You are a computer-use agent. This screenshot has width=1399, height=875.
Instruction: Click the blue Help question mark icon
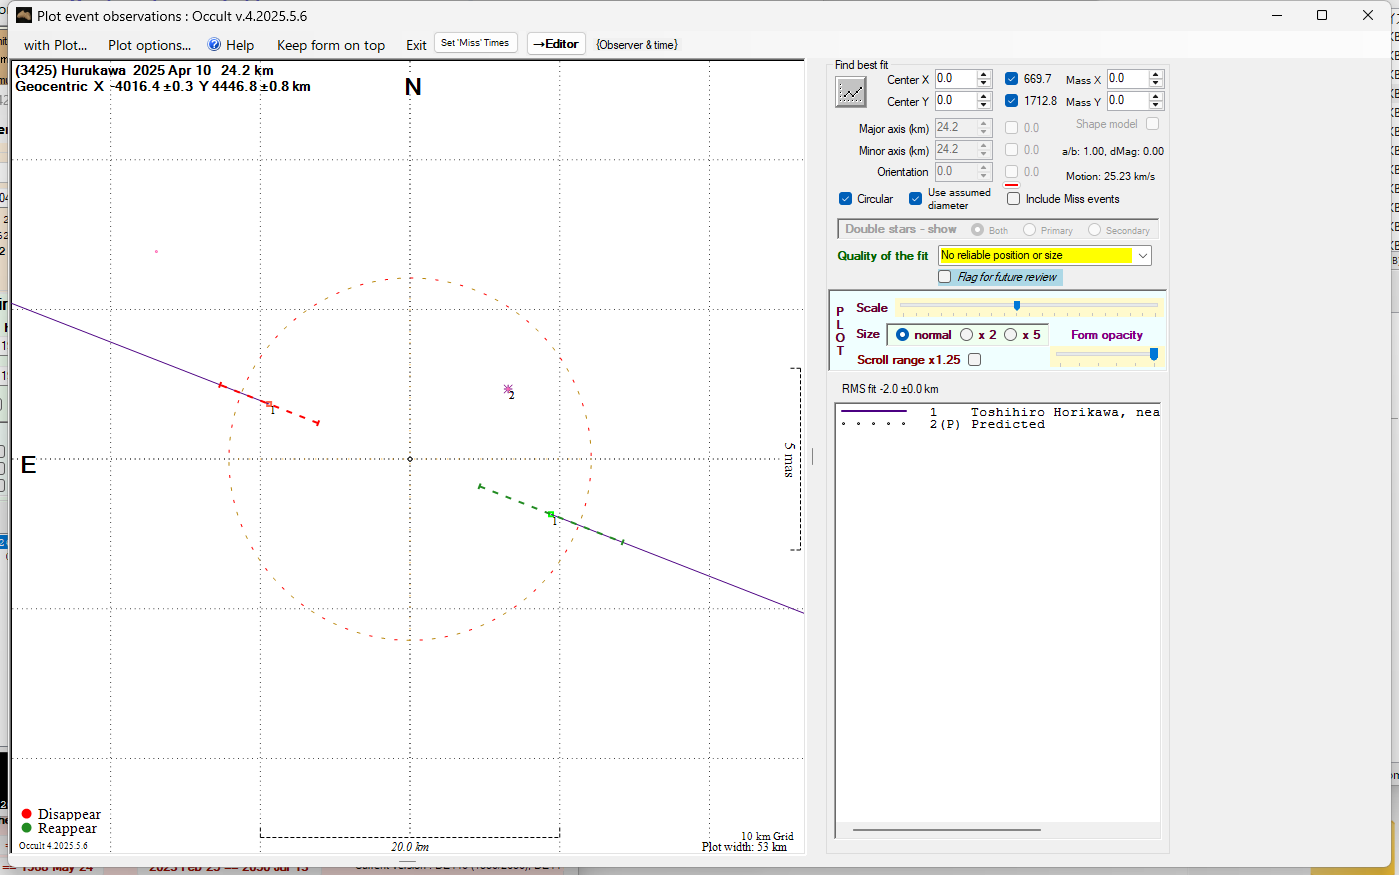[214, 45]
